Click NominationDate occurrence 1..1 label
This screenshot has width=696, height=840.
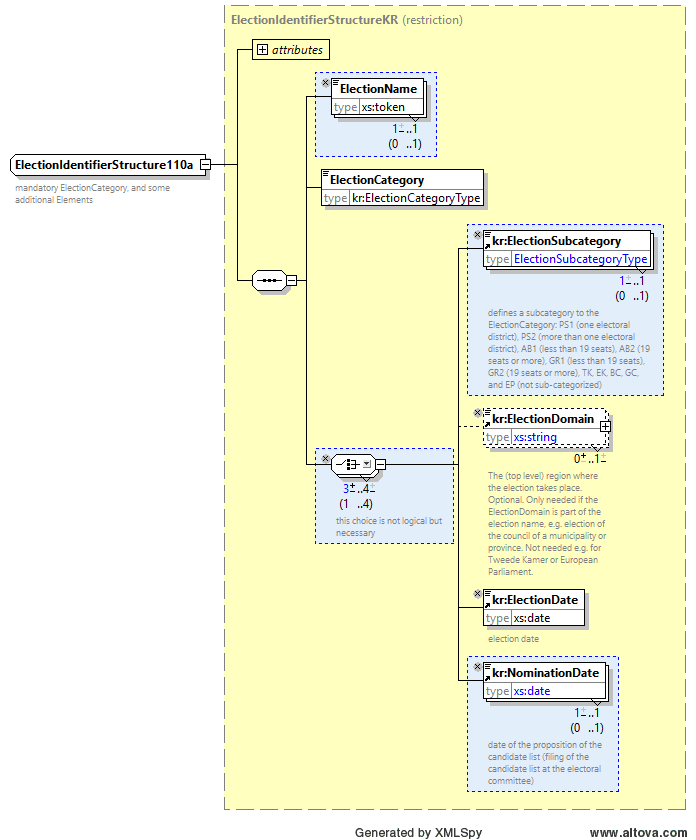(x=587, y=713)
